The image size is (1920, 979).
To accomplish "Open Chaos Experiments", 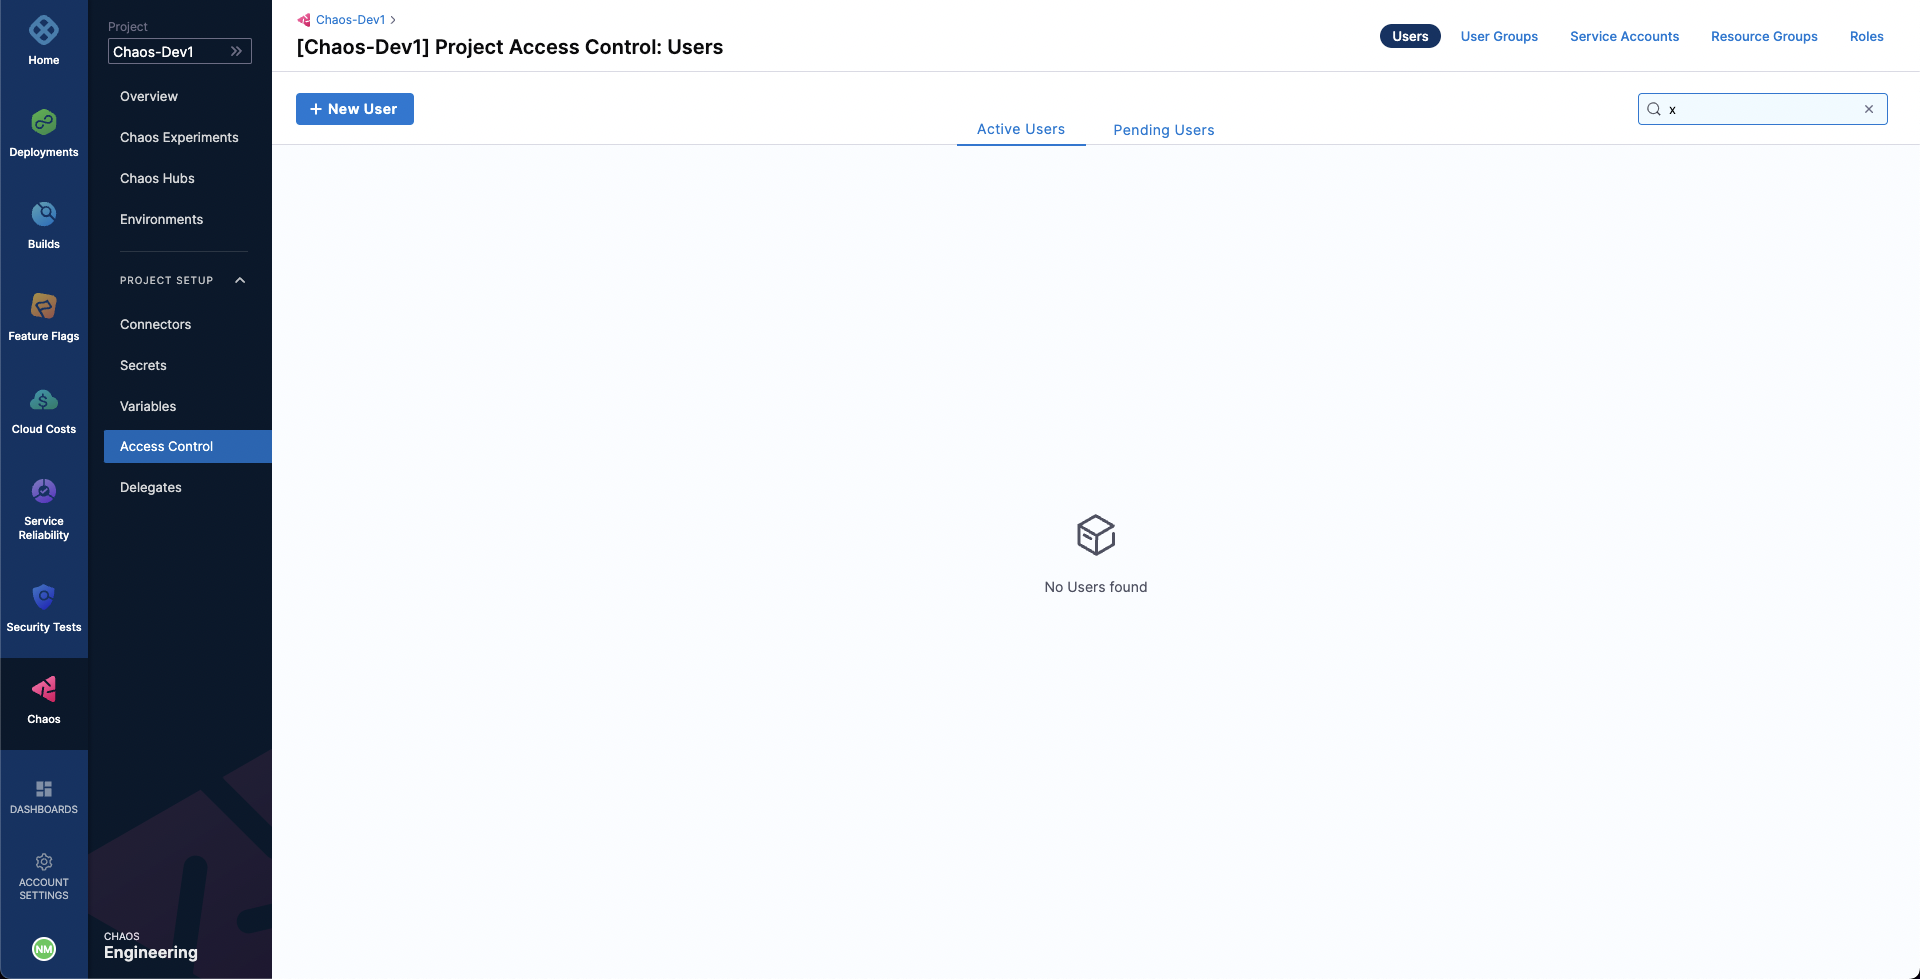I will point(179,137).
